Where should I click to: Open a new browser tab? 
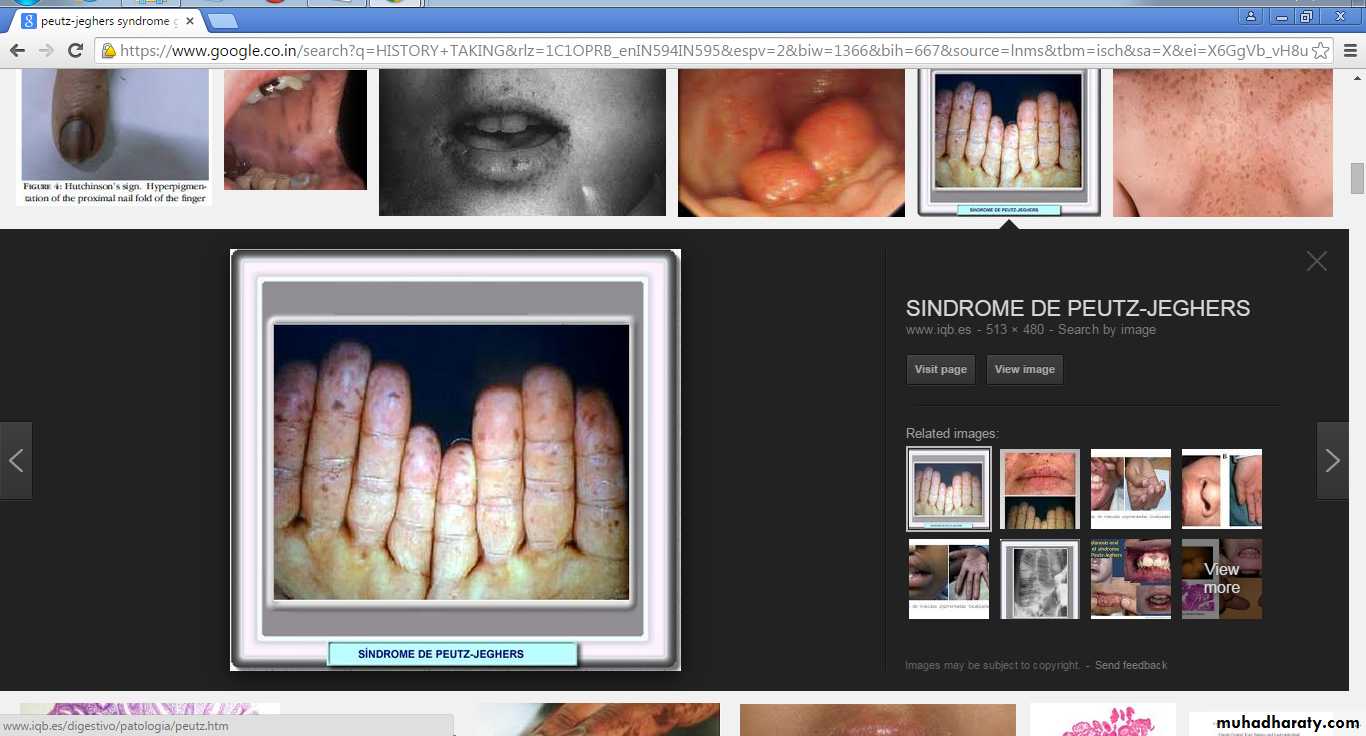click(222, 21)
